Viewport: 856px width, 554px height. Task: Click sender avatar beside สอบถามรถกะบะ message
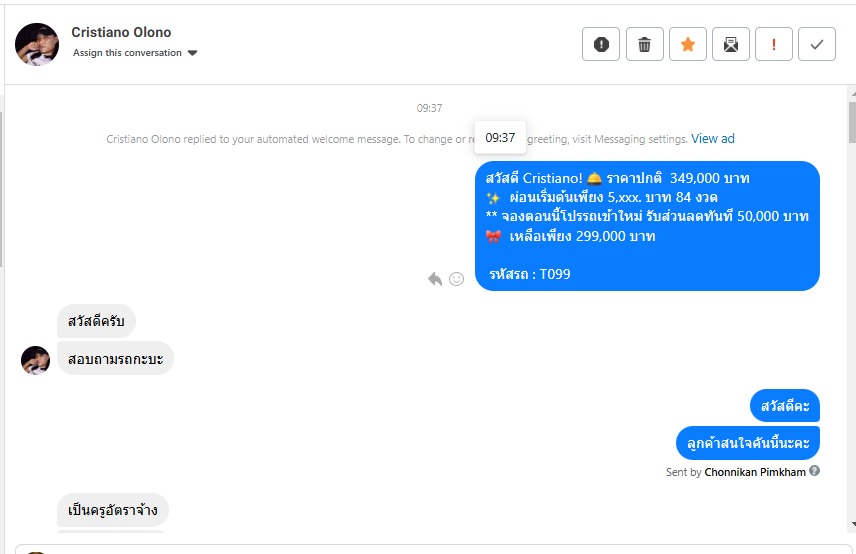click(x=35, y=360)
